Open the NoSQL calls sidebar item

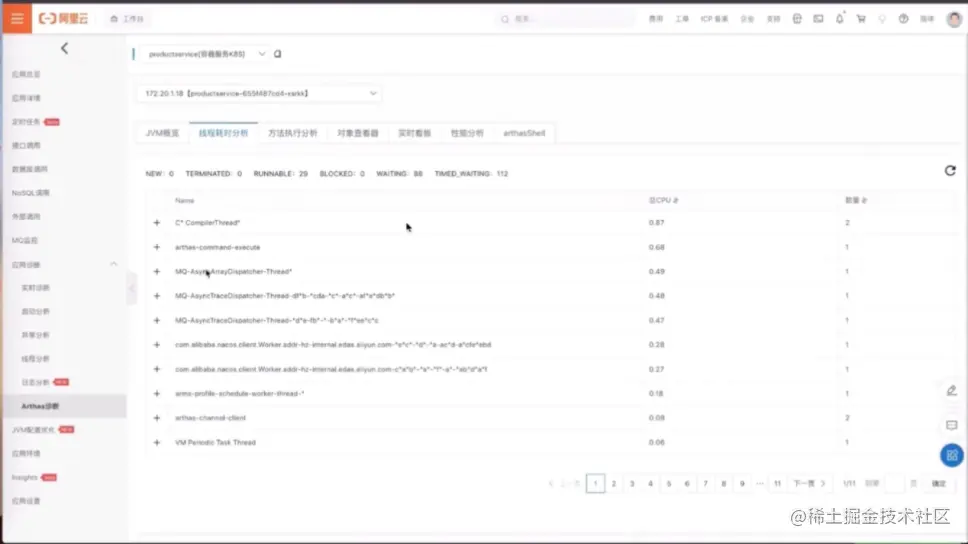(x=30, y=193)
